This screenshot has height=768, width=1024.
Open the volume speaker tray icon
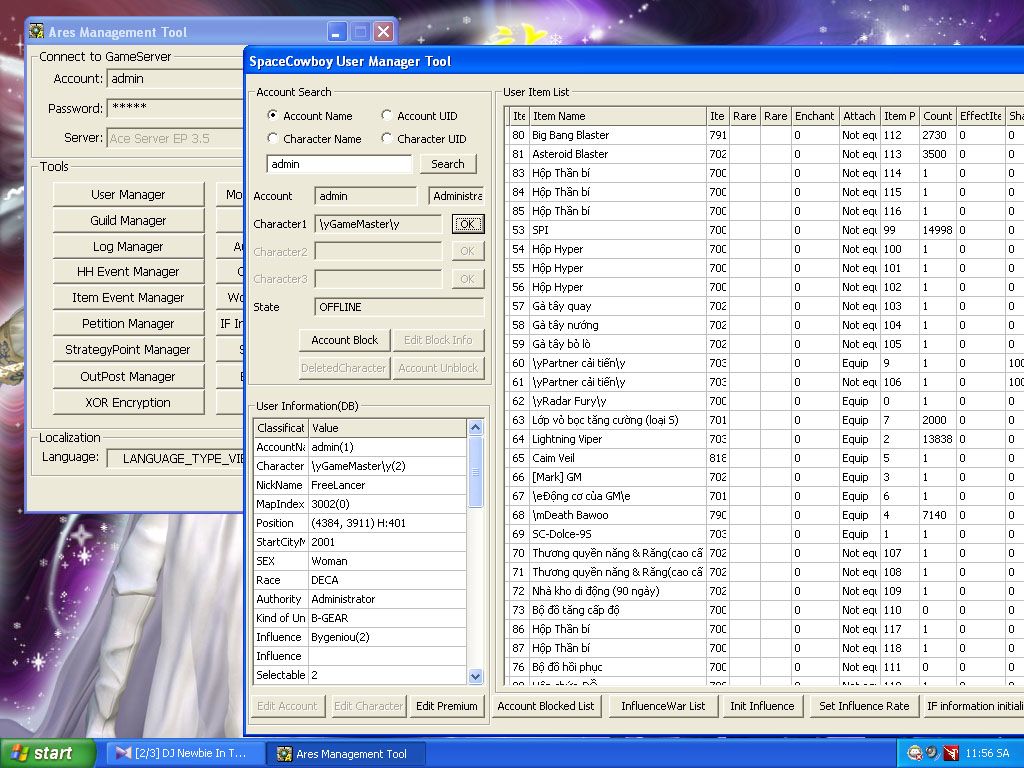pyautogui.click(x=932, y=753)
